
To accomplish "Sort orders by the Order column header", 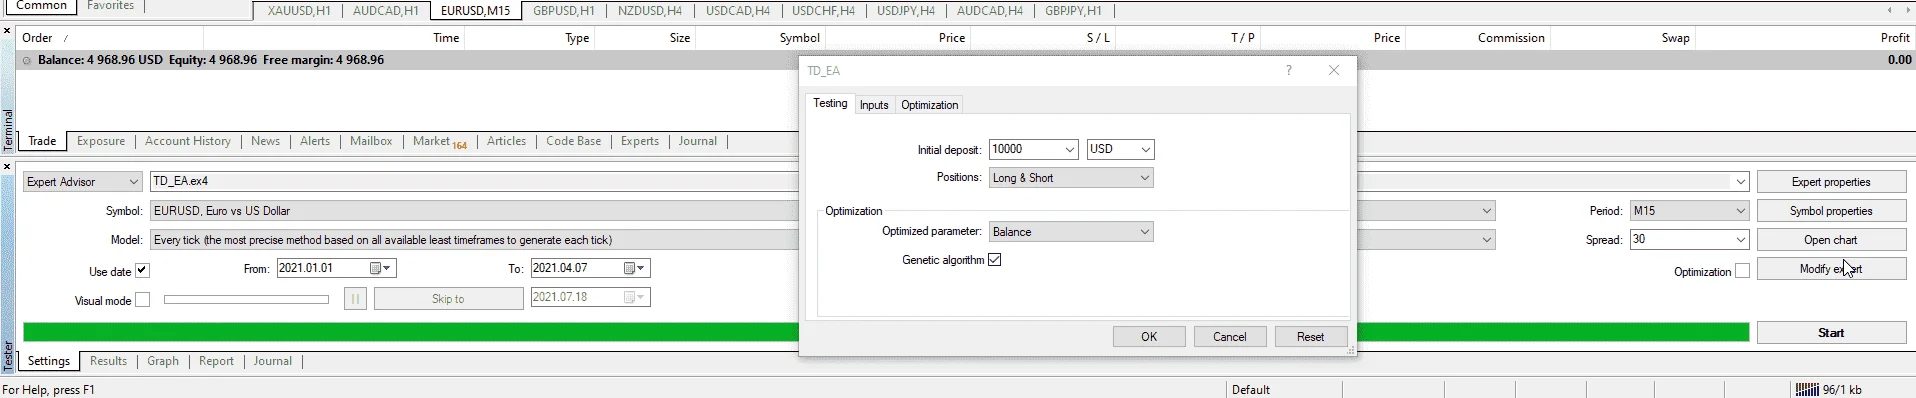I will (110, 38).
